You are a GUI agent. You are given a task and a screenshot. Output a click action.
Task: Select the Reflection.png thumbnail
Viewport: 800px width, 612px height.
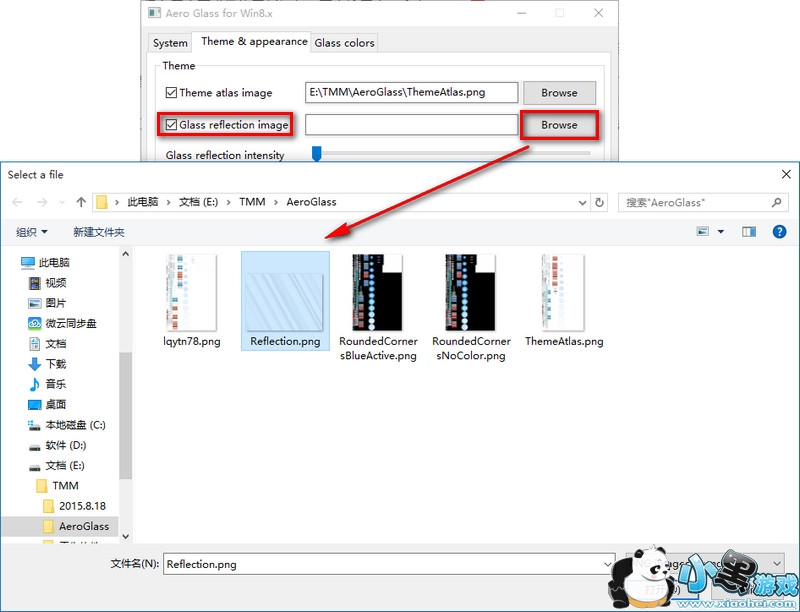tap(285, 301)
